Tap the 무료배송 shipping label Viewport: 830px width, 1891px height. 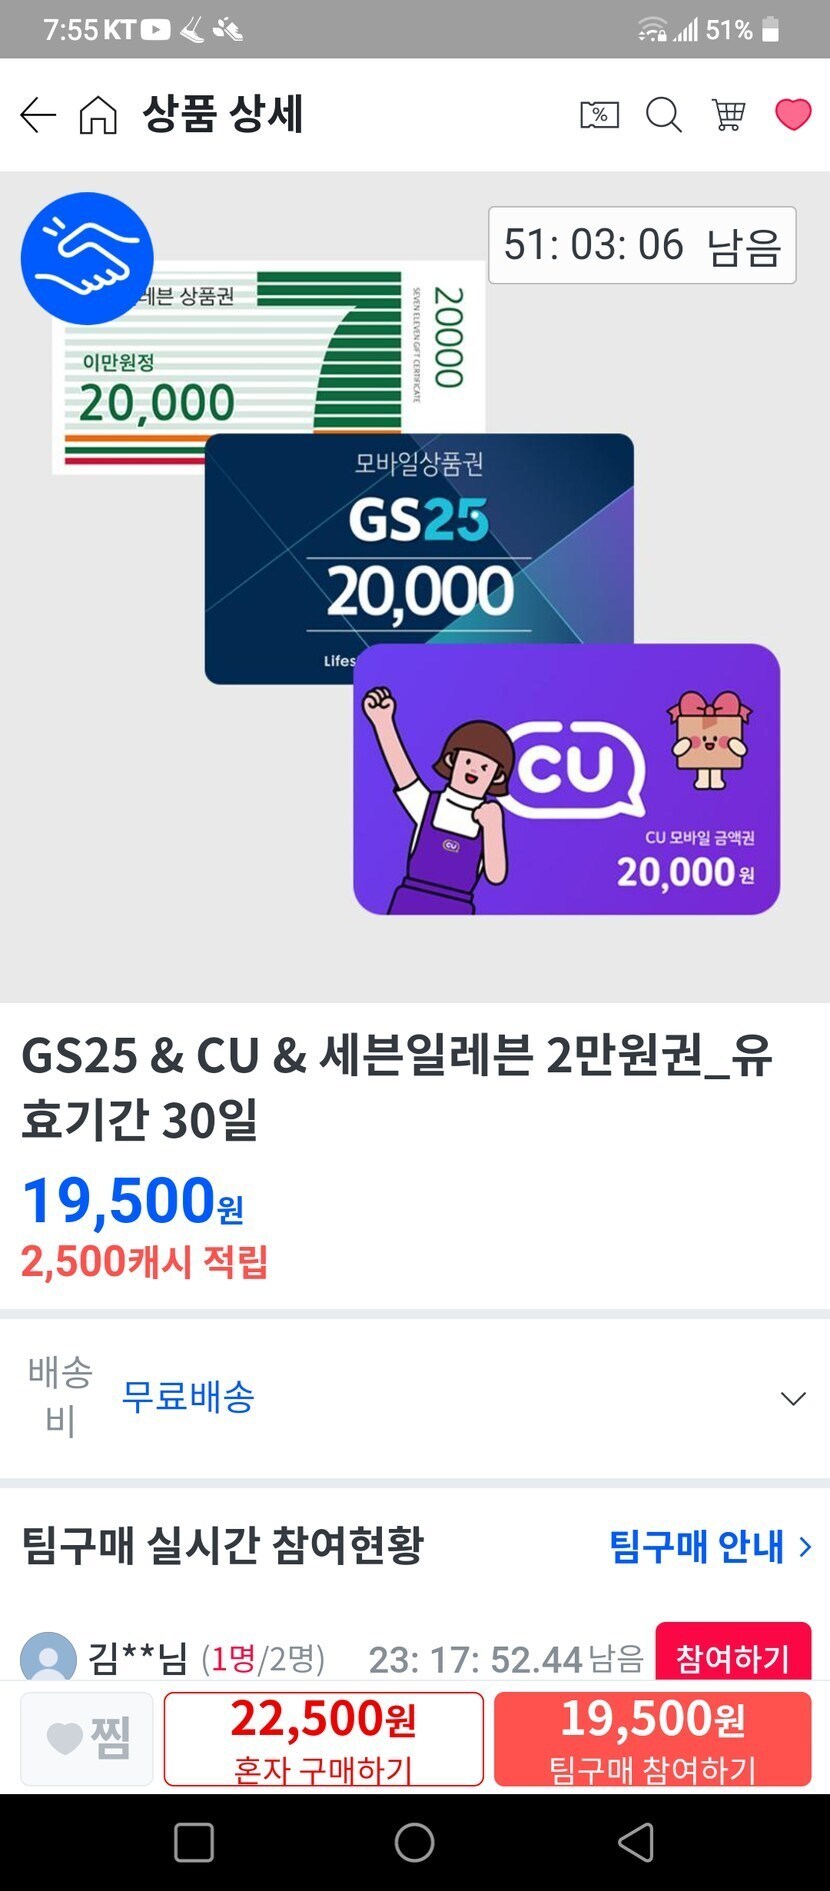click(188, 1396)
